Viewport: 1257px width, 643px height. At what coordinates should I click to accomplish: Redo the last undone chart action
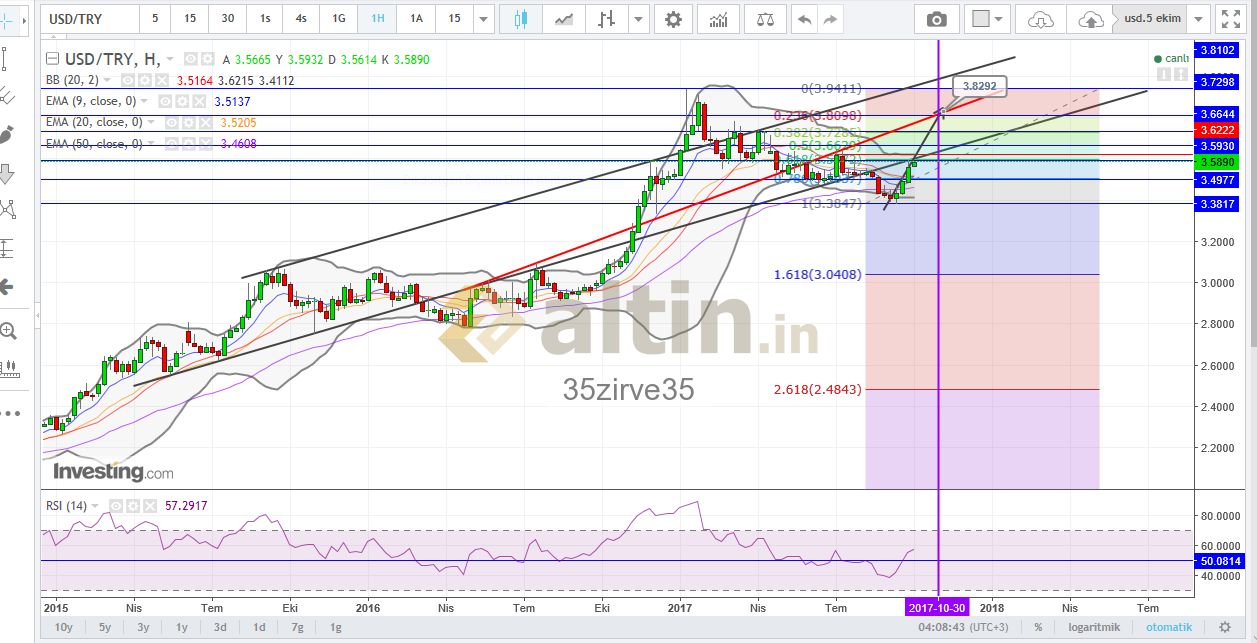829,19
